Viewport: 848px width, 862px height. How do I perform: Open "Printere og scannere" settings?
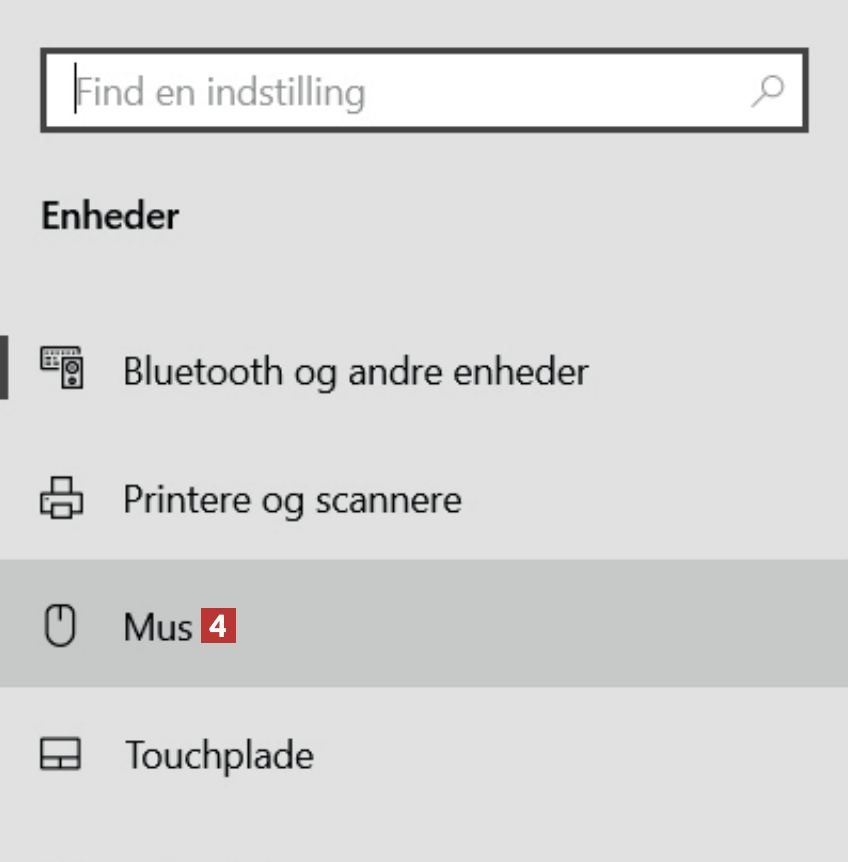click(292, 499)
